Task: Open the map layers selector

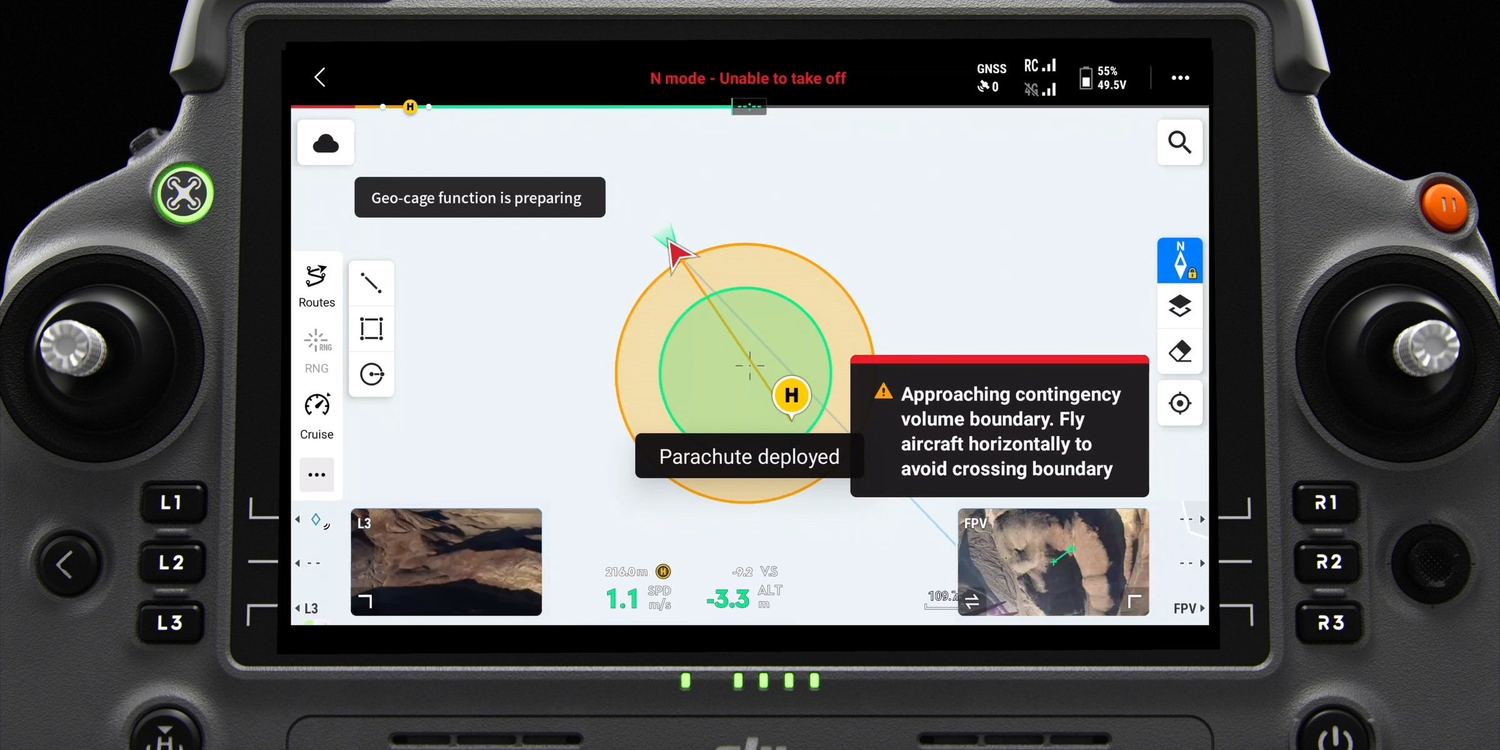Action: [x=1180, y=306]
